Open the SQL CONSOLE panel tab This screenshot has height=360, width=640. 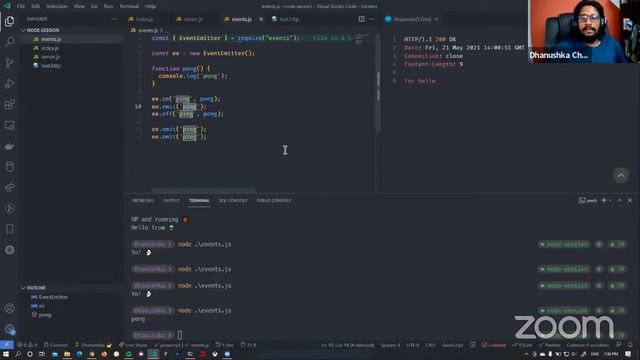click(x=233, y=200)
